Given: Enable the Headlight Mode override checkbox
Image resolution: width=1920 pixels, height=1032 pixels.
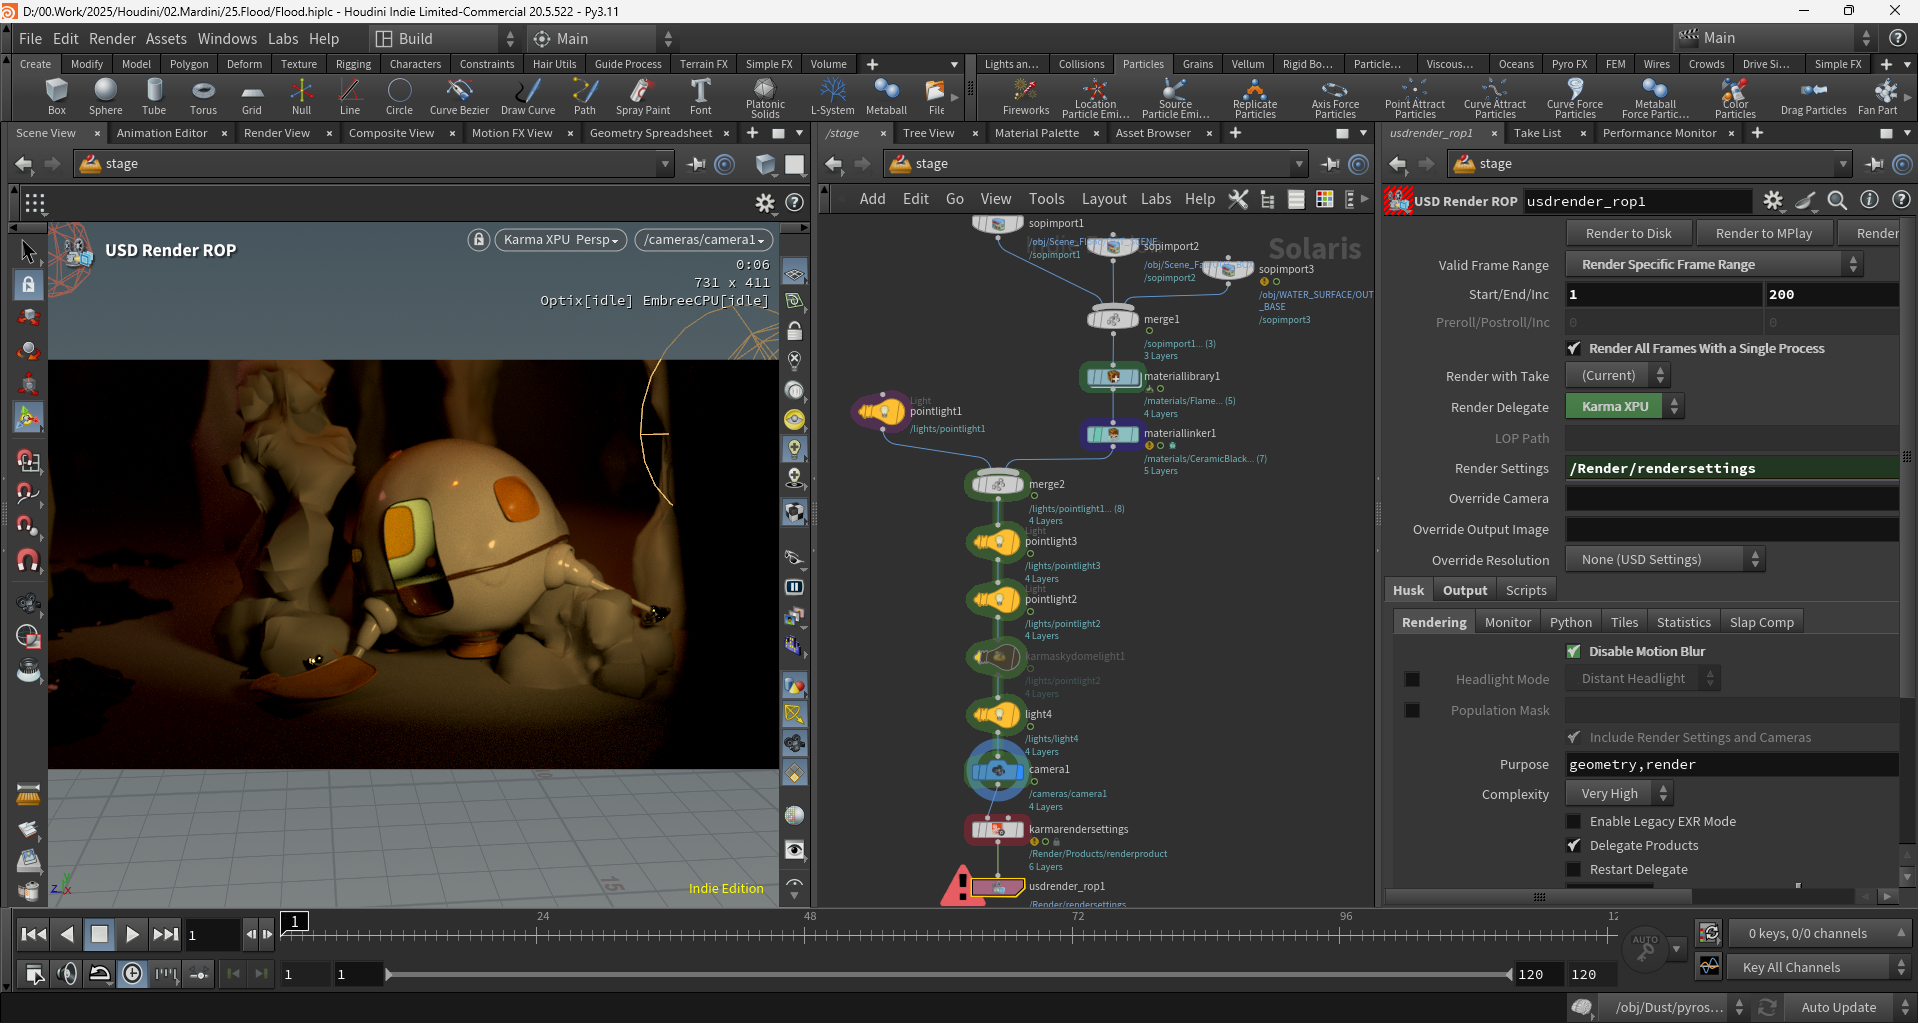Looking at the screenshot, I should coord(1412,680).
